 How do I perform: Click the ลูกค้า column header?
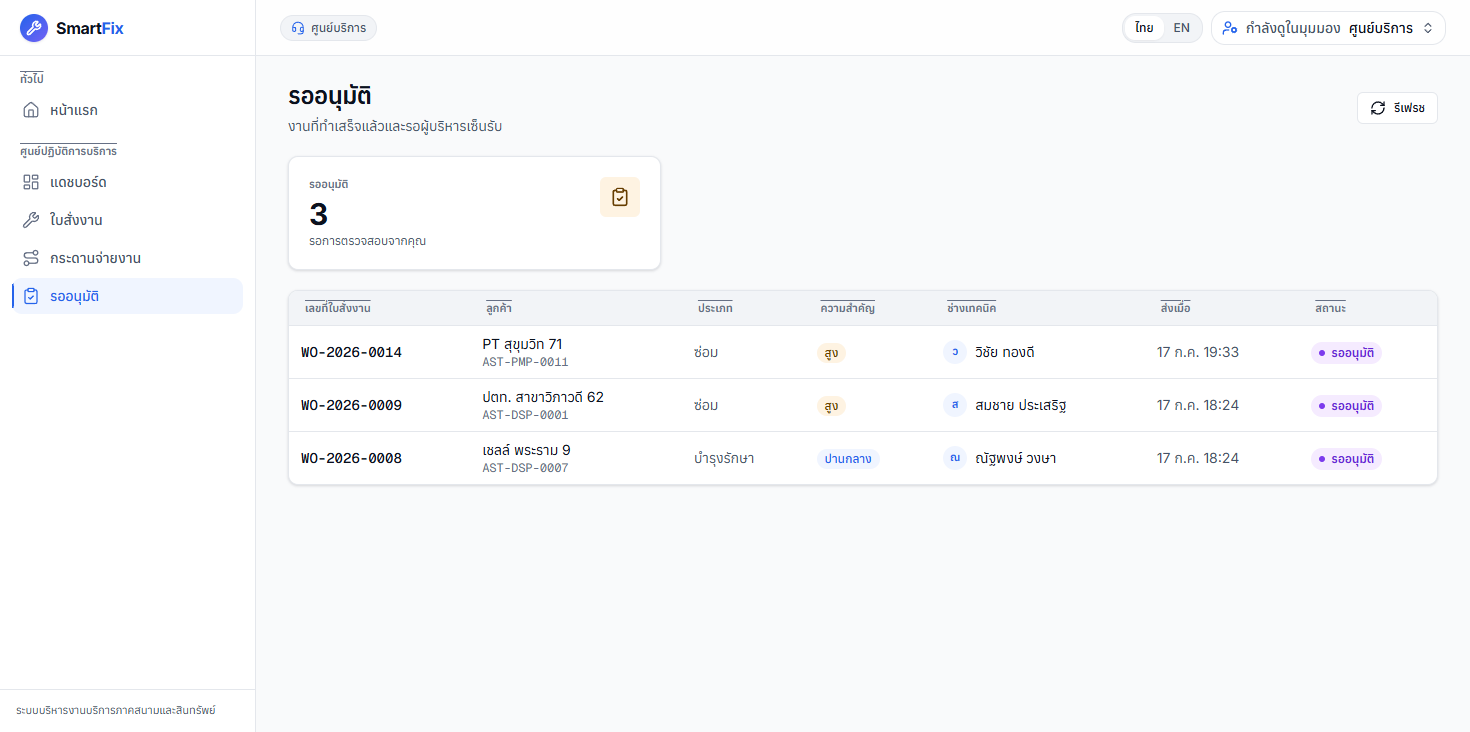point(499,308)
